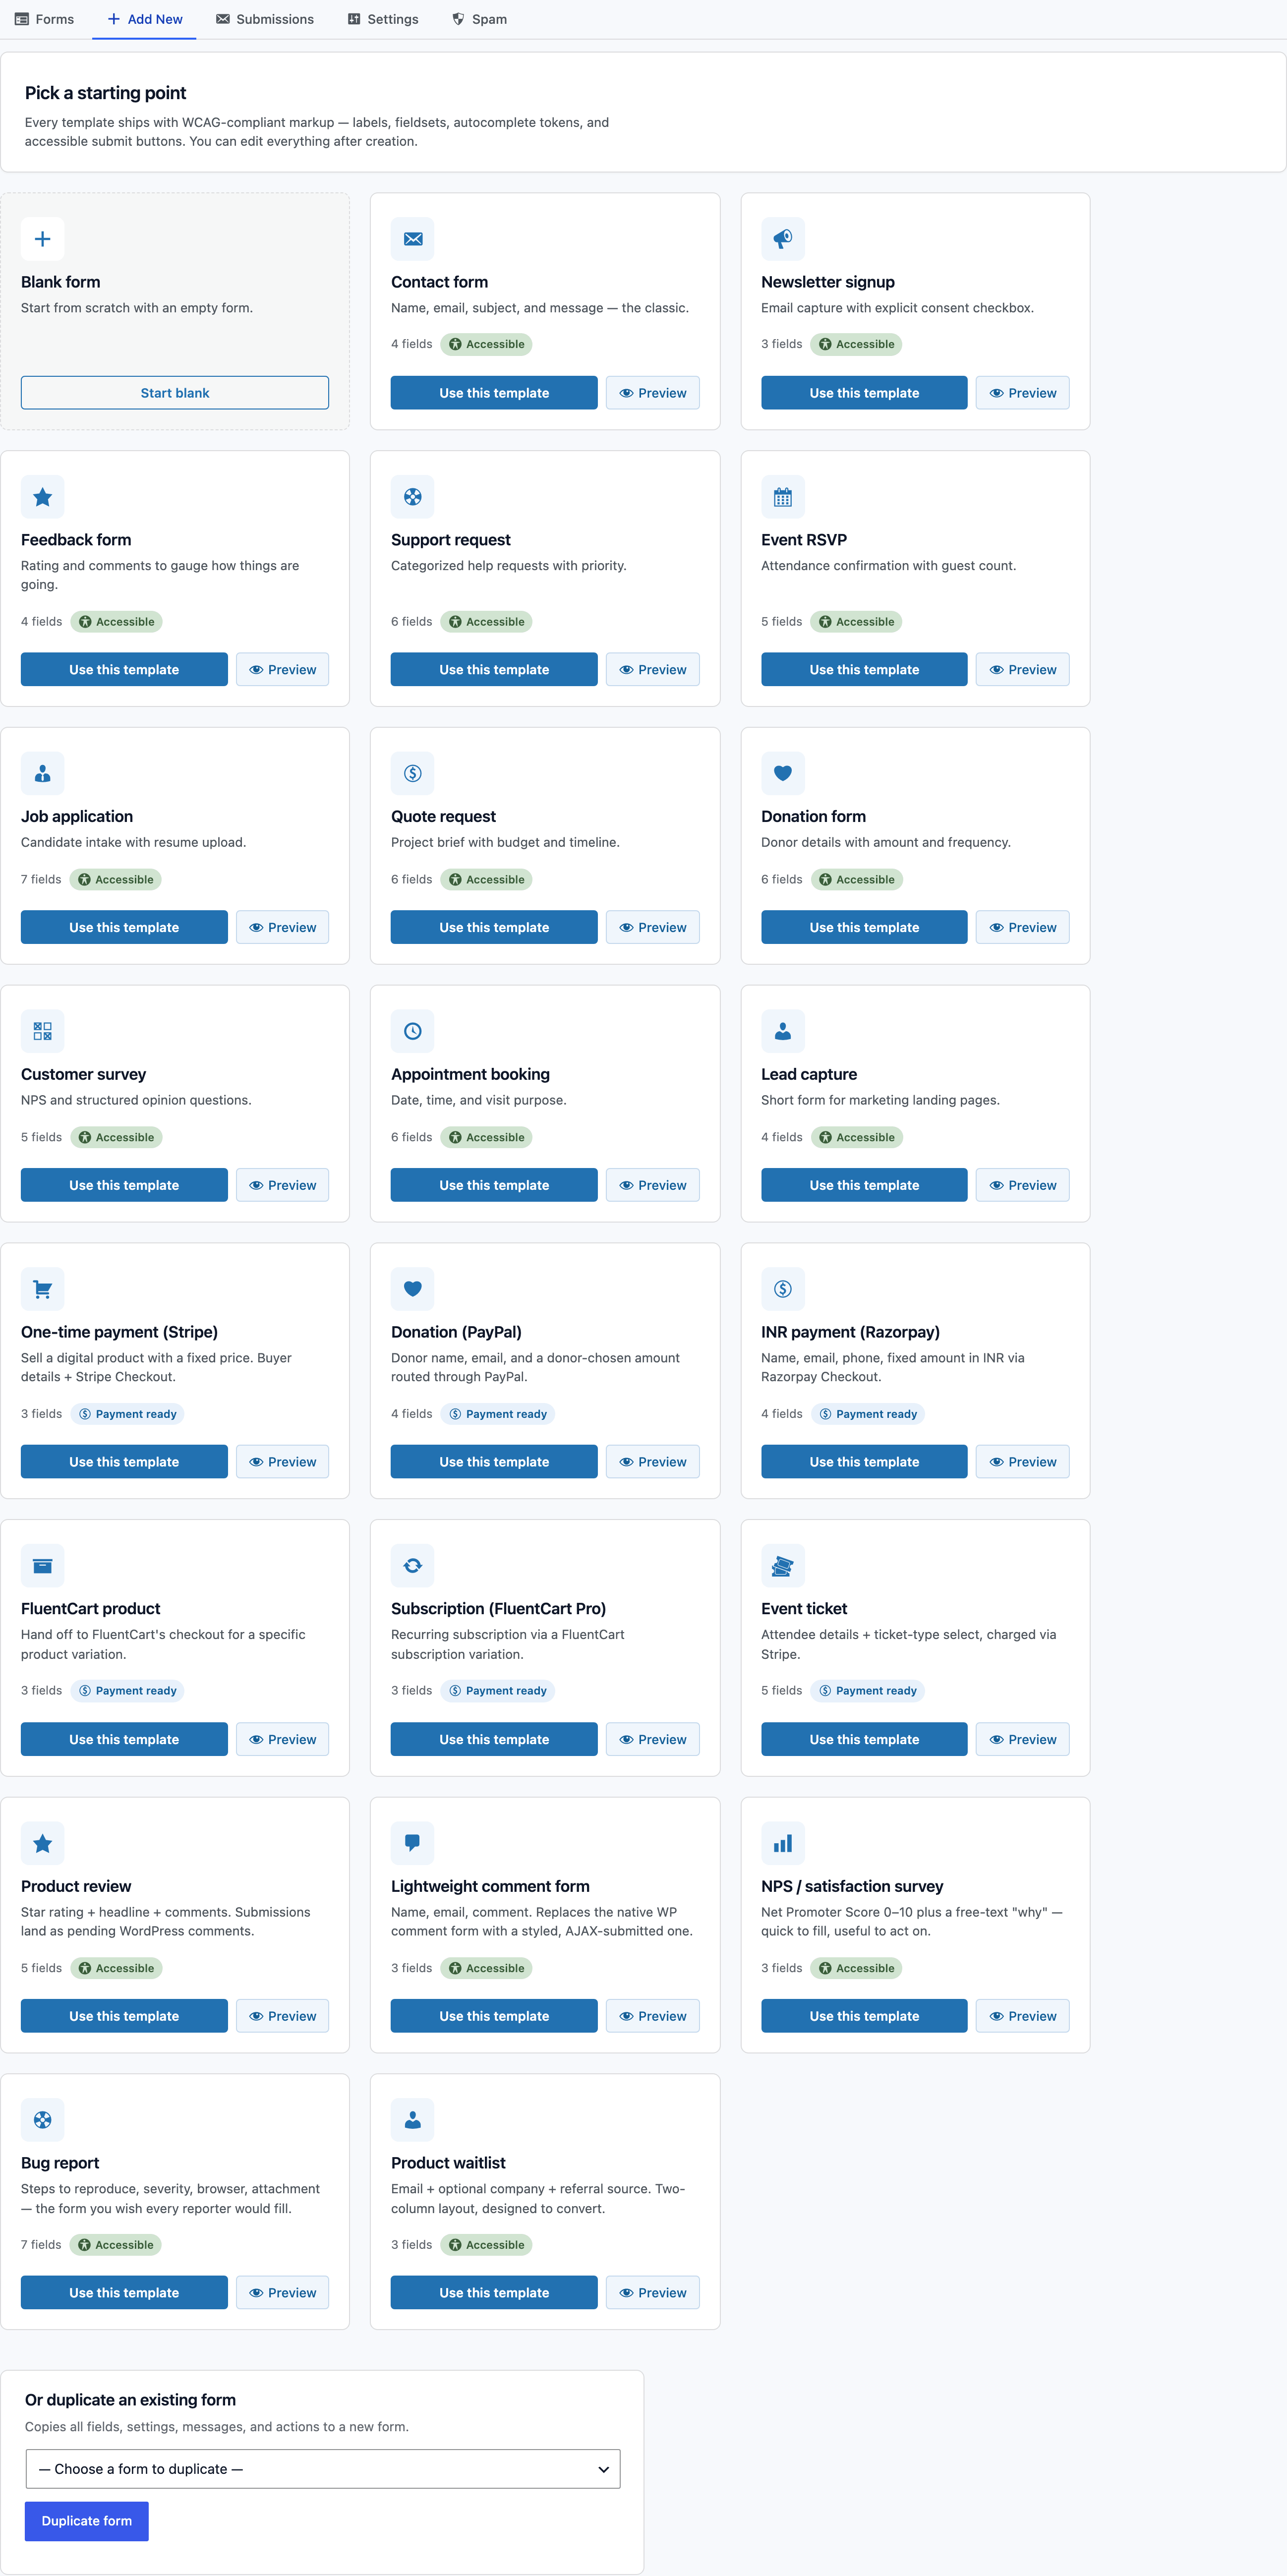Viewport: 1287px width, 2576px height.
Task: Click Accessible badge on Support request card
Action: point(486,622)
